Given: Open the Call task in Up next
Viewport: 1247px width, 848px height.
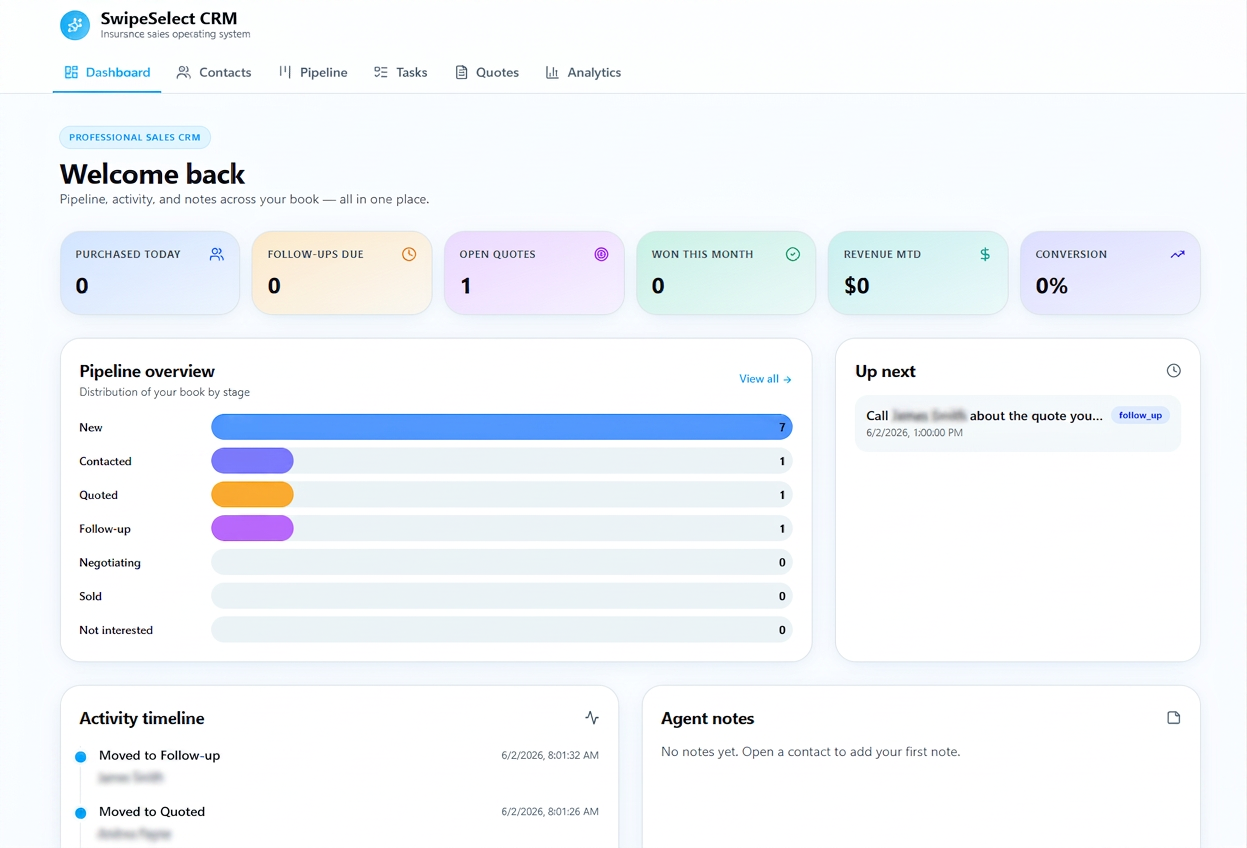Looking at the screenshot, I should point(1018,423).
